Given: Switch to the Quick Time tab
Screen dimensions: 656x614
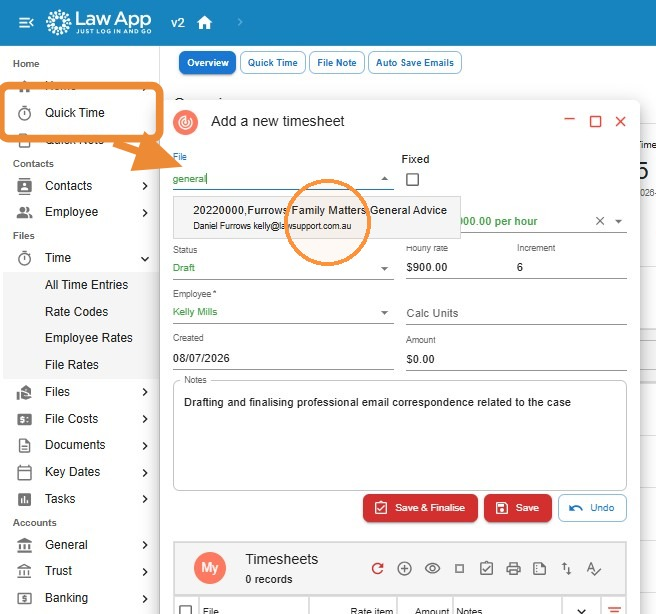Looking at the screenshot, I should (x=273, y=63).
